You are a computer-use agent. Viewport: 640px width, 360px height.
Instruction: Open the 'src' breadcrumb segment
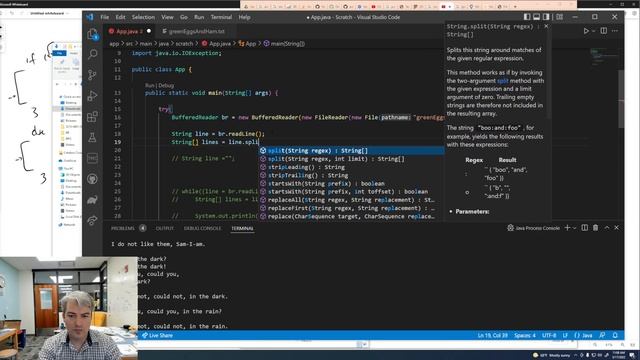129,43
